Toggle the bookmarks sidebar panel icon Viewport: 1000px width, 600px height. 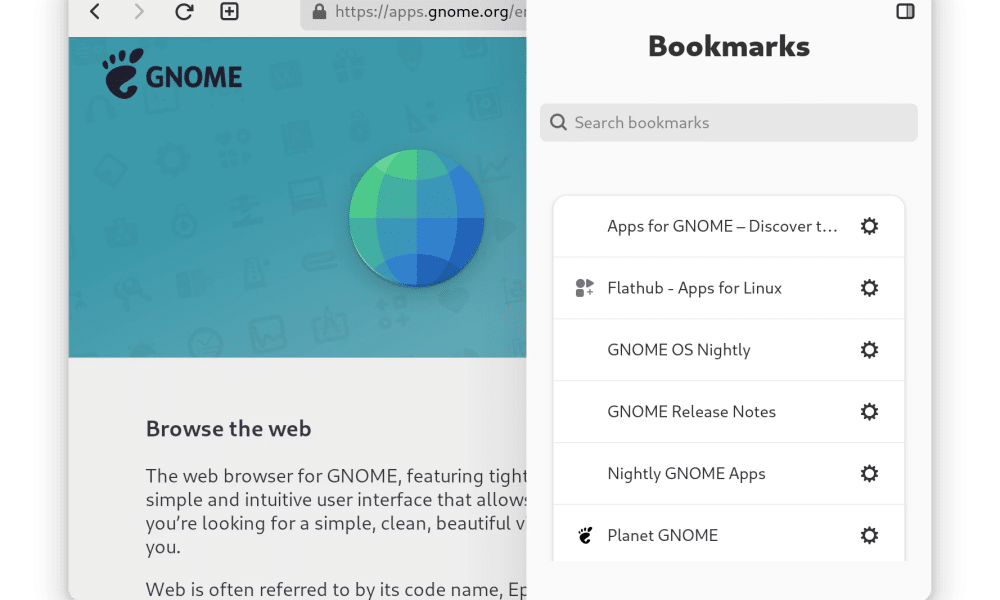click(905, 11)
